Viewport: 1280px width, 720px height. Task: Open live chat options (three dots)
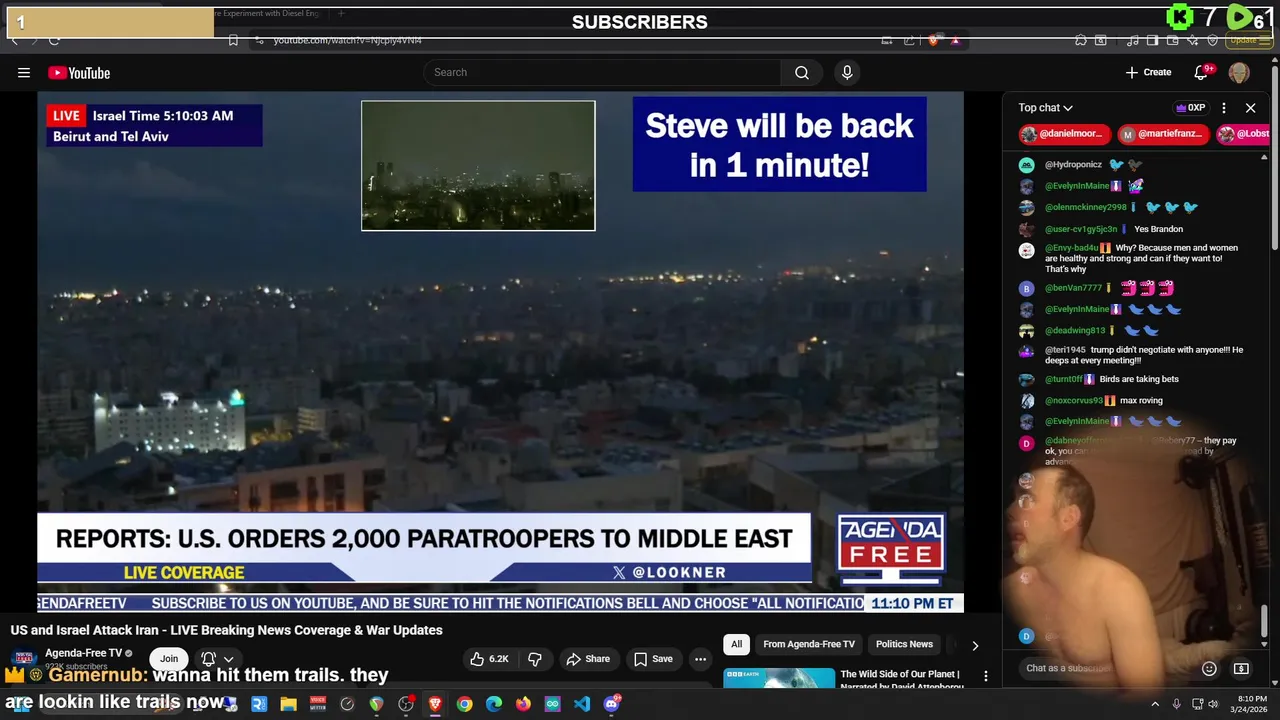pos(1224,108)
